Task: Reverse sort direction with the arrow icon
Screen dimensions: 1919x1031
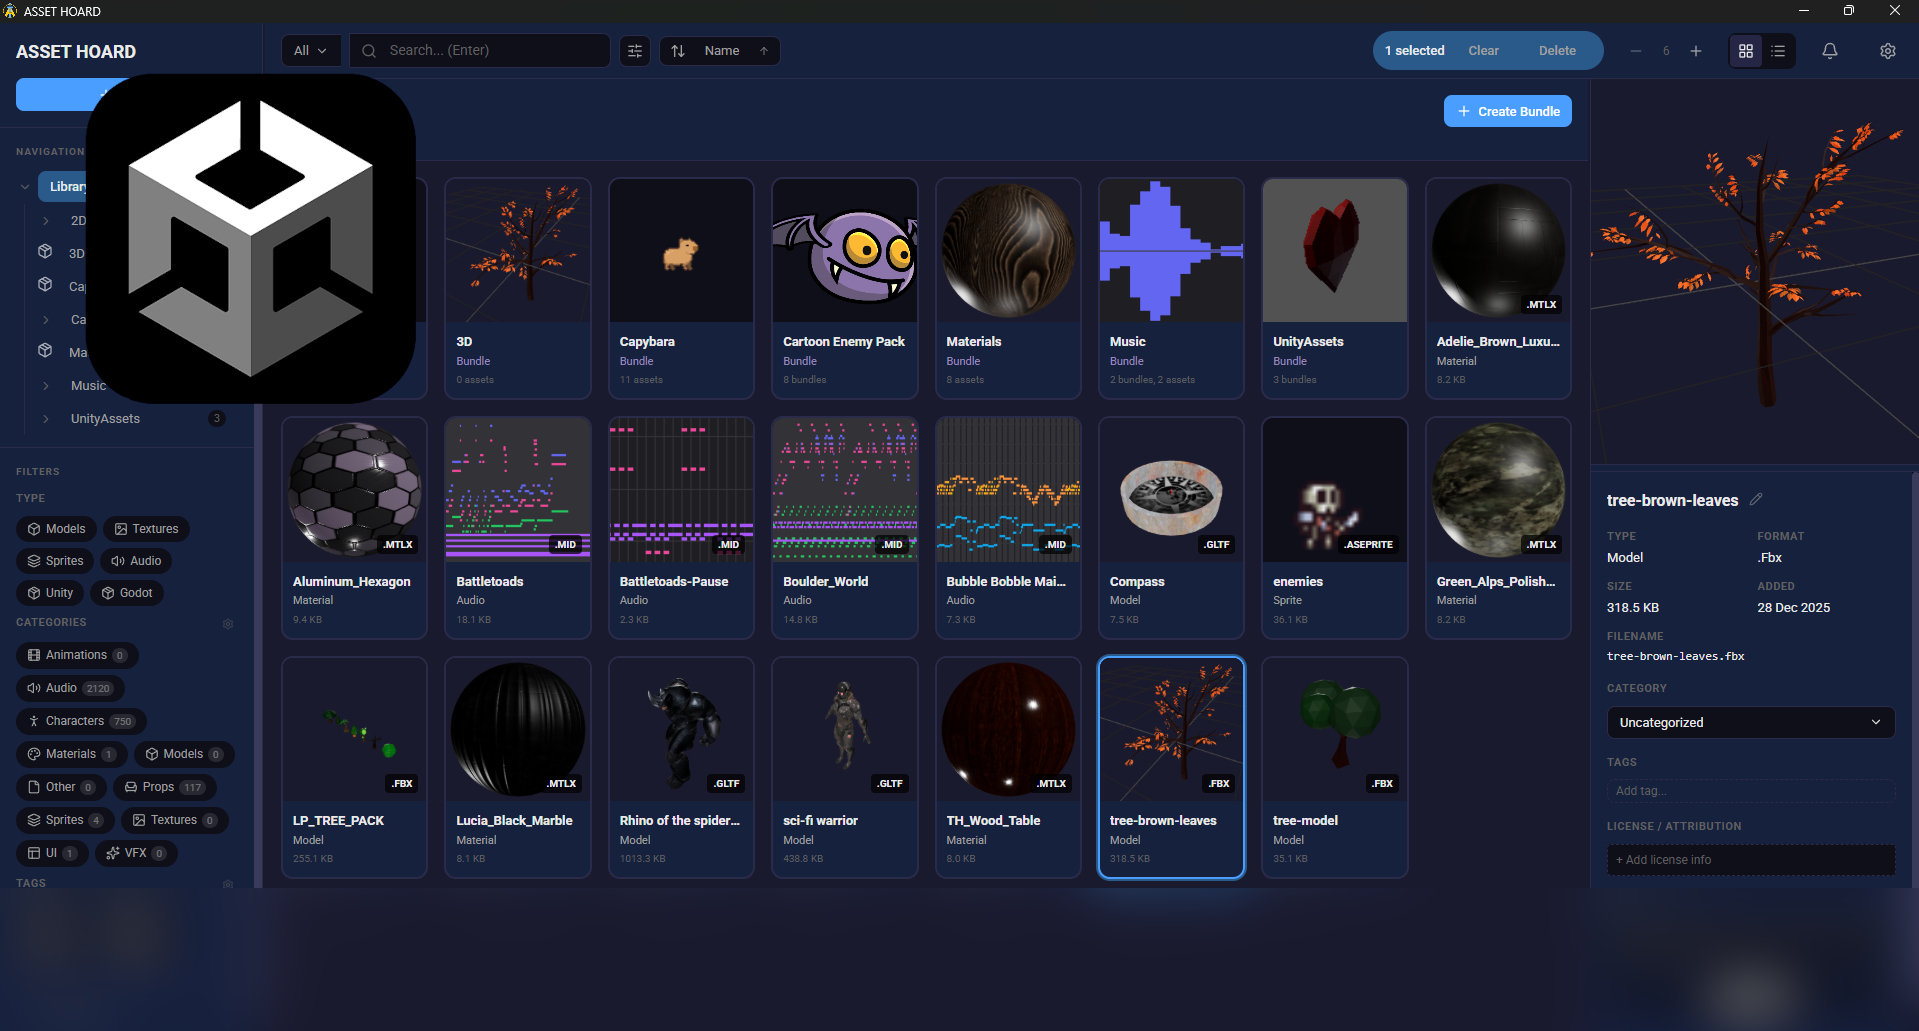Action: [x=764, y=51]
